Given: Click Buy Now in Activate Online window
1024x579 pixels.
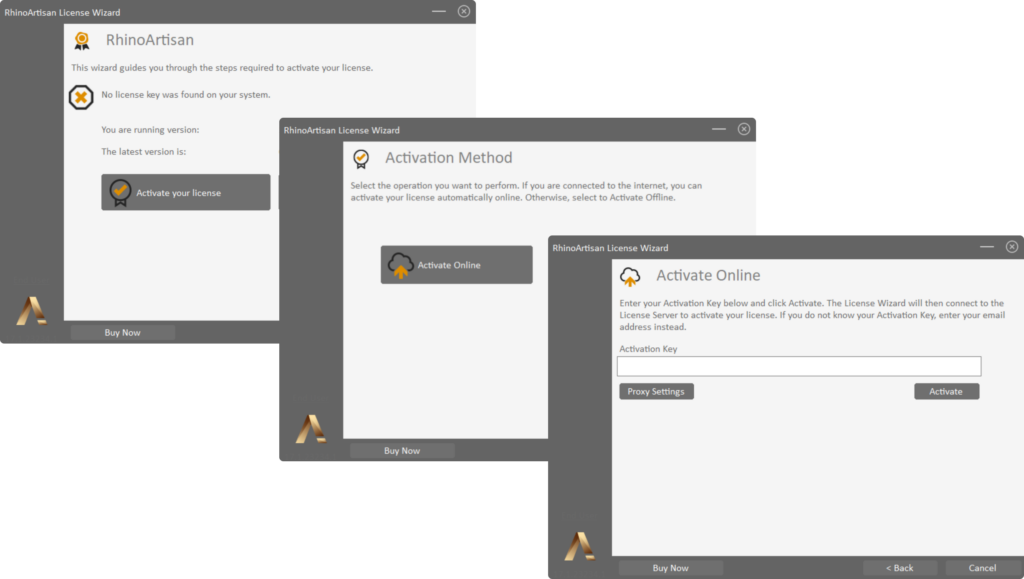Looking at the screenshot, I should pos(671,568).
